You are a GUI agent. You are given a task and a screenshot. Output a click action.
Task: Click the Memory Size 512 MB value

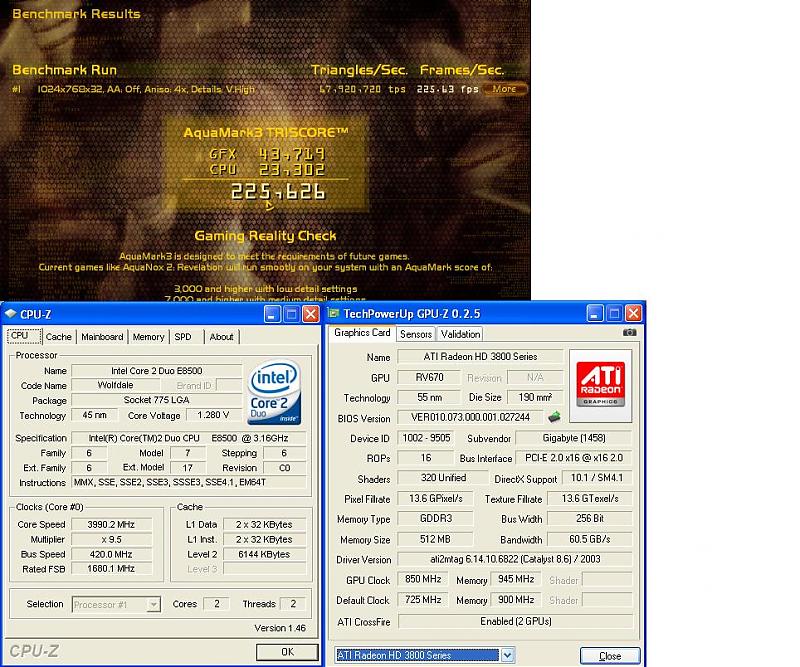click(x=435, y=539)
